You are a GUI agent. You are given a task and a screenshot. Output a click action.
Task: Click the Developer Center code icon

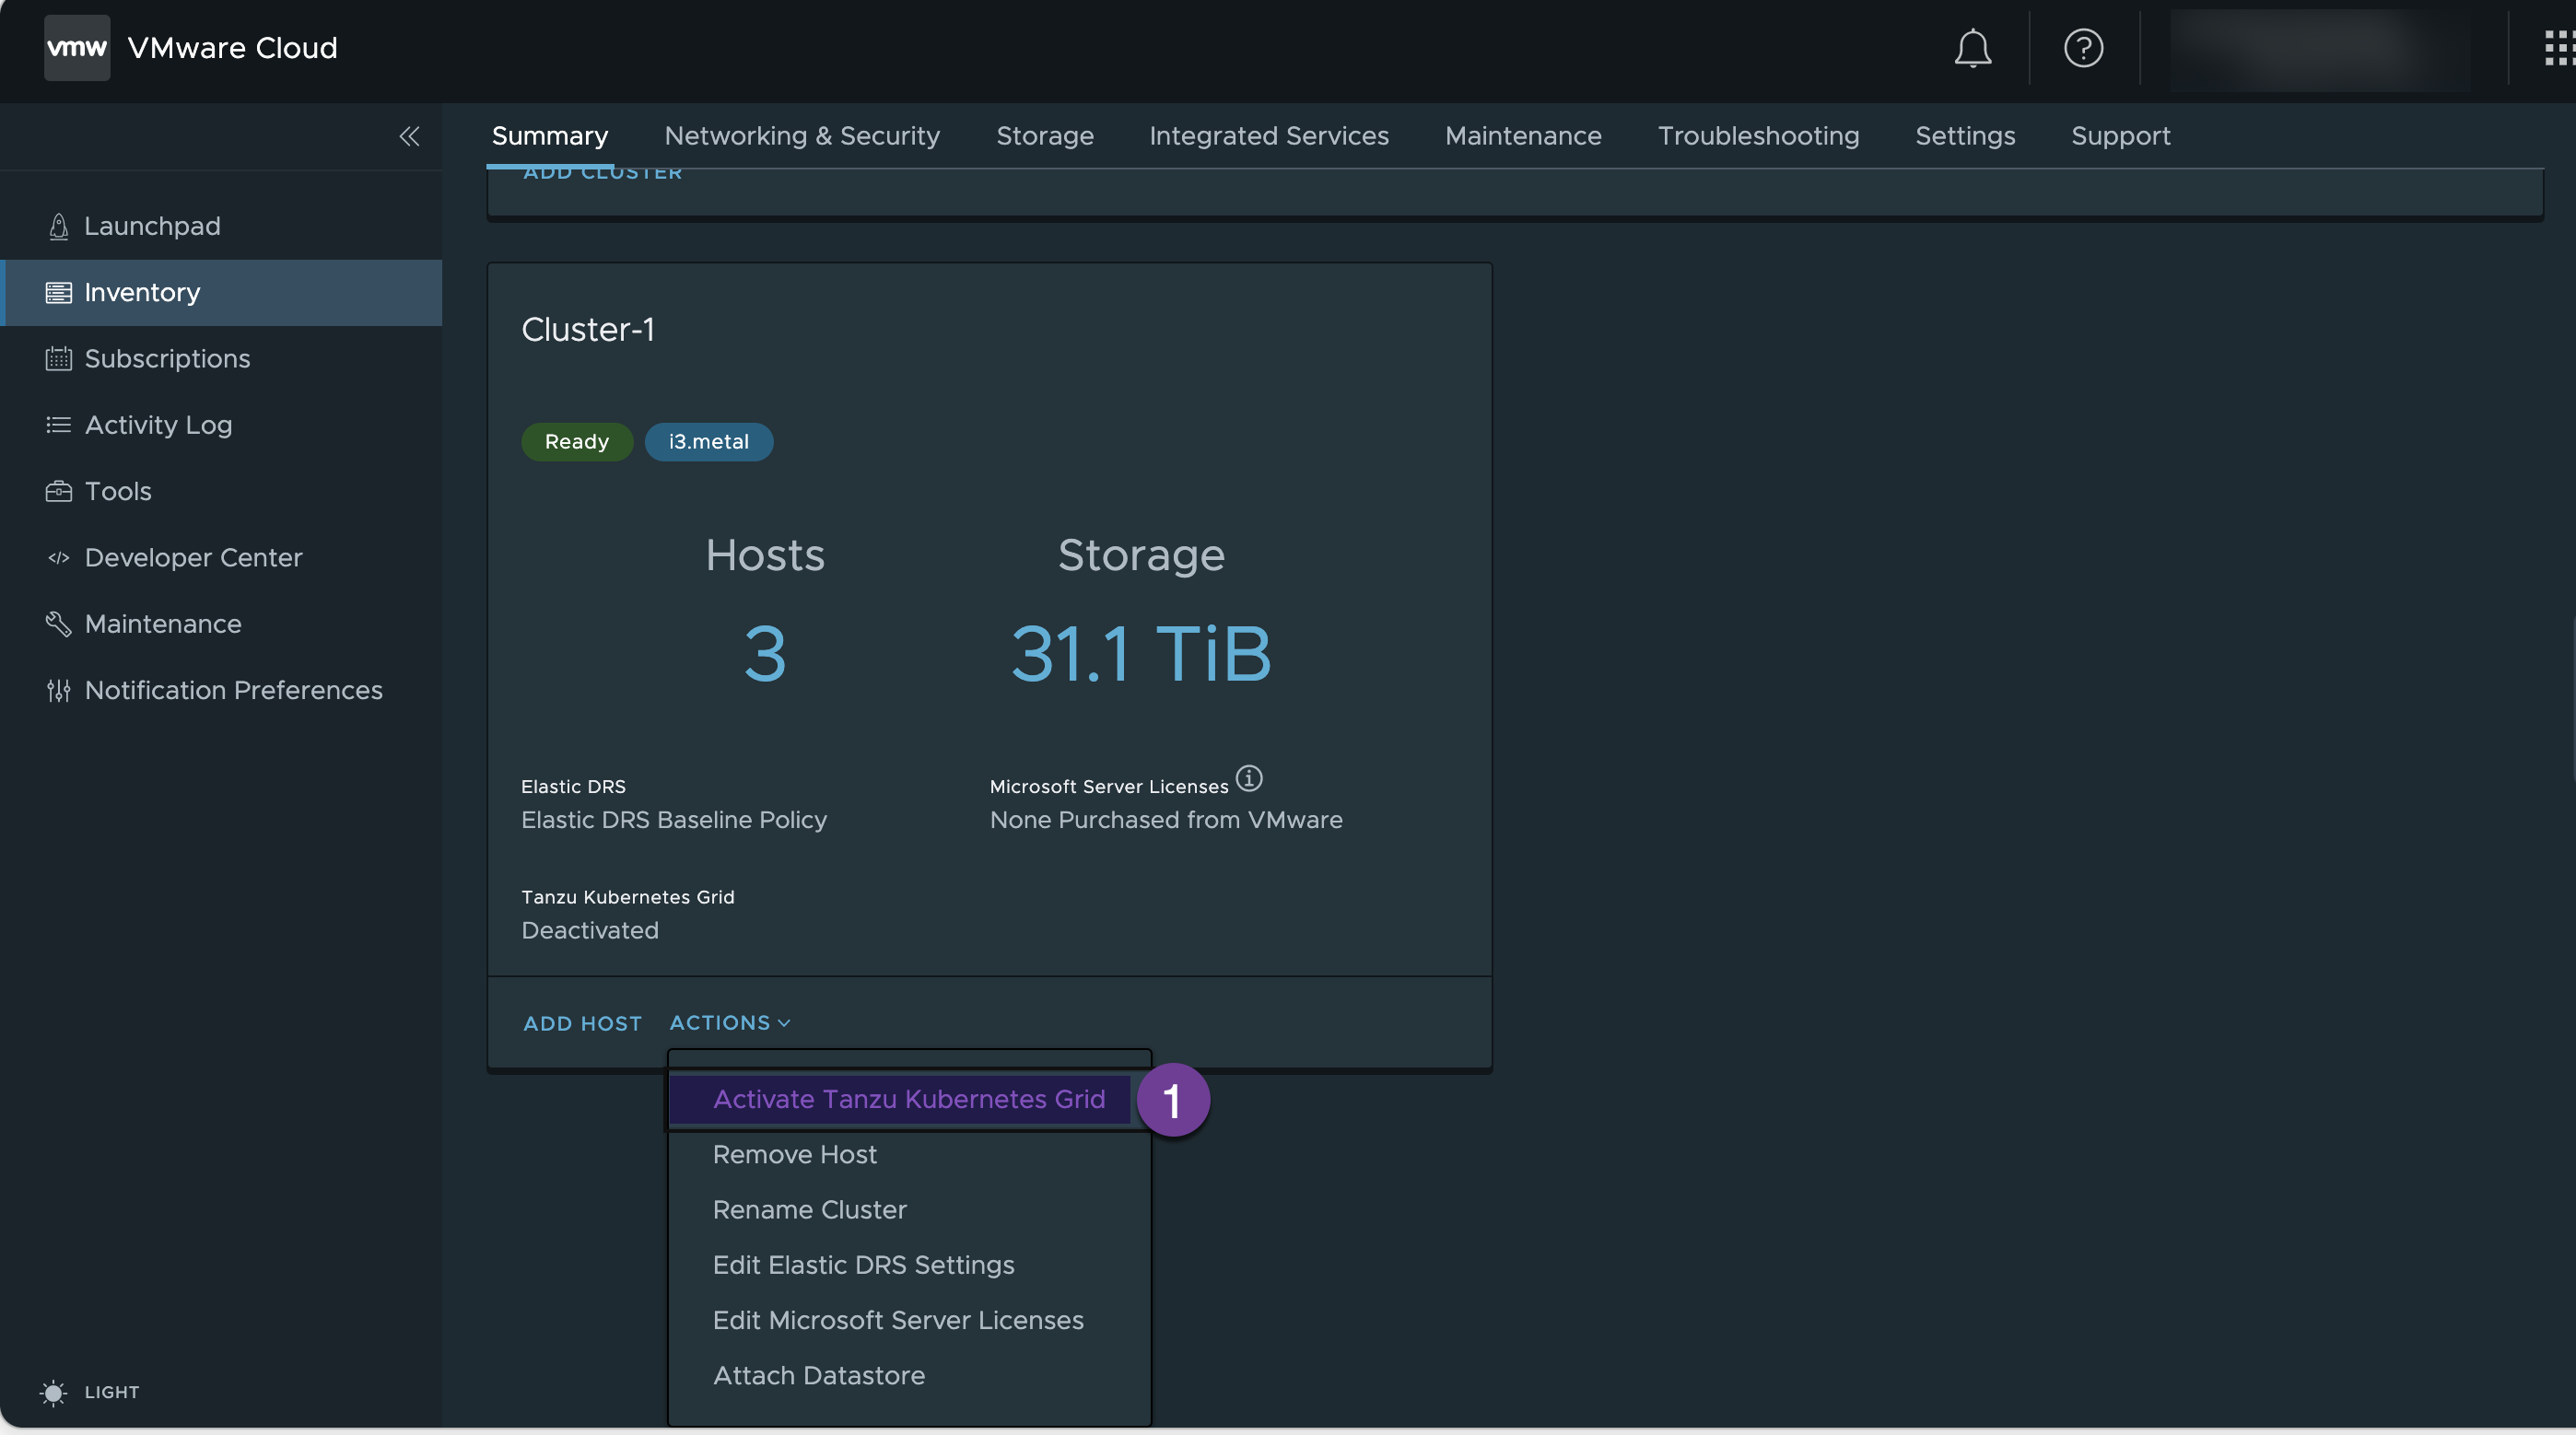(59, 557)
